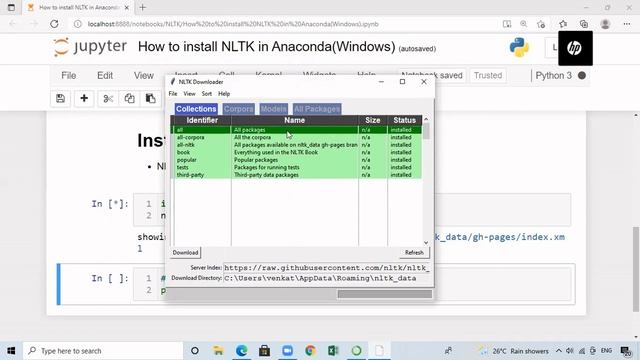
Task: Click the Jupyter logo
Action: click(90, 47)
